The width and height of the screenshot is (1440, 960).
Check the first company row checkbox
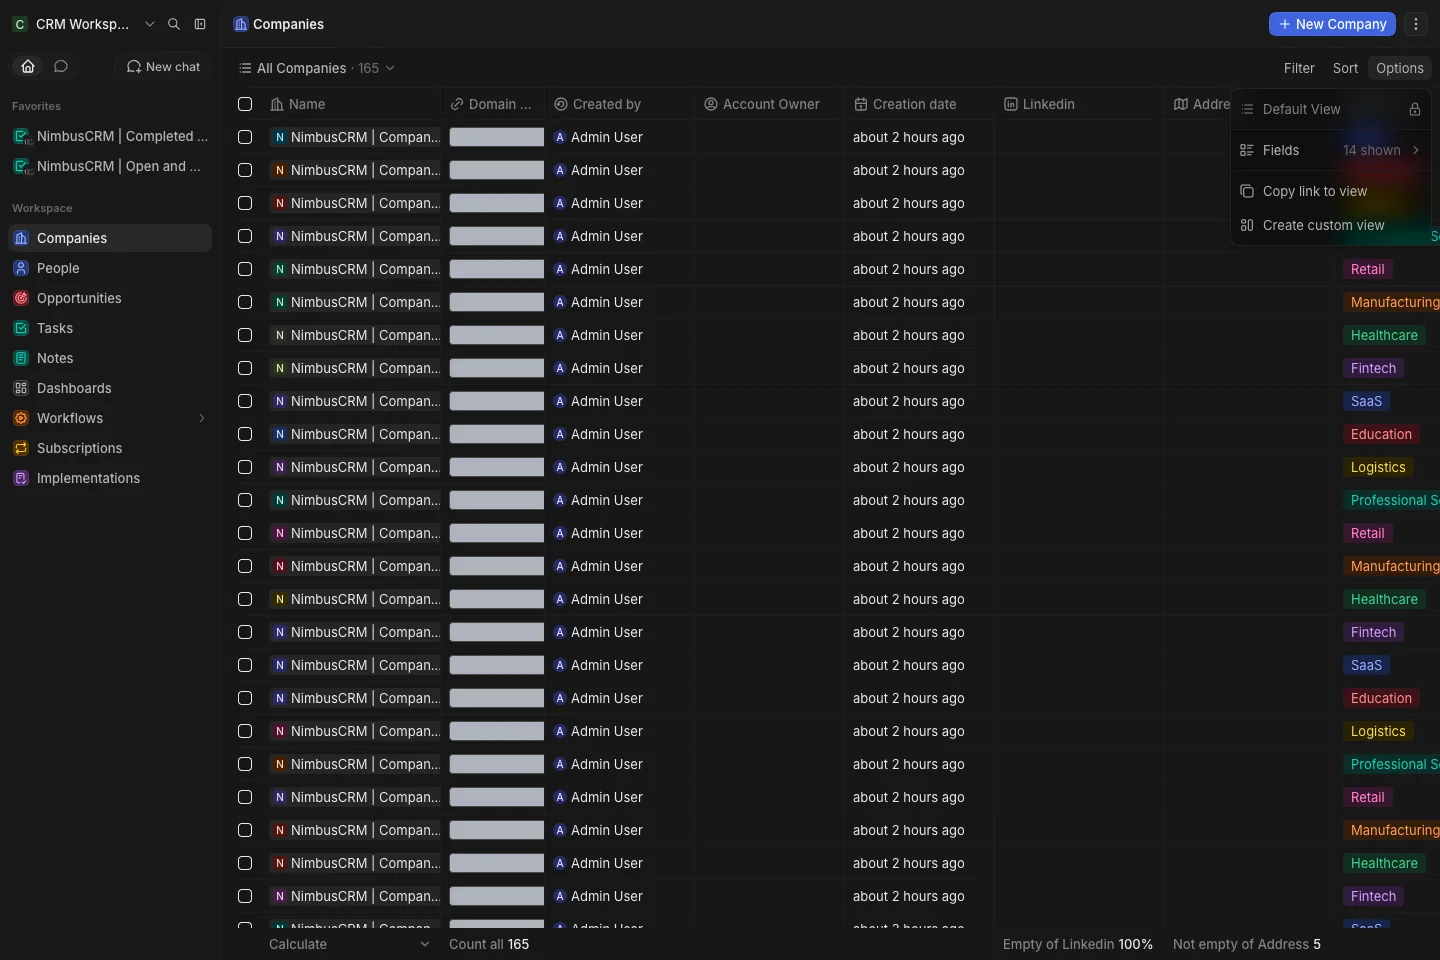[x=245, y=137]
